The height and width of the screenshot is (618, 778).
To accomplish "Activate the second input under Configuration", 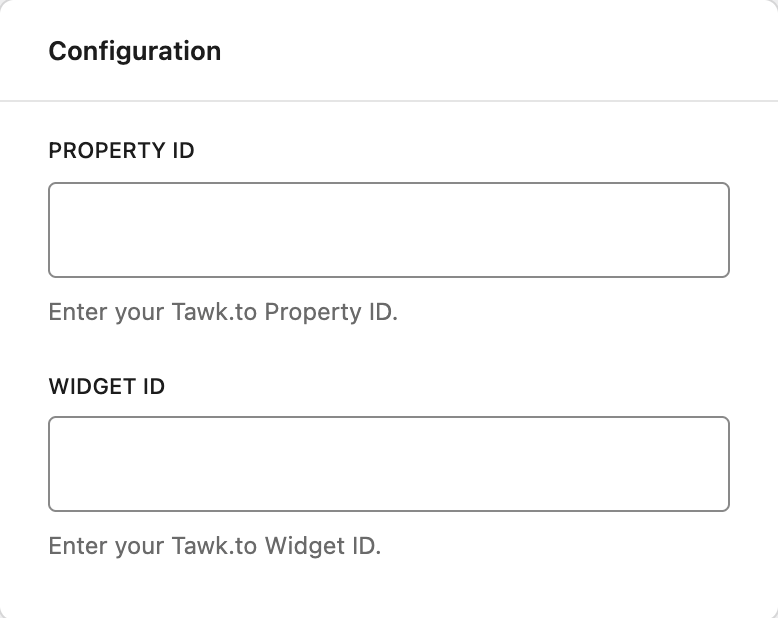I will coord(388,464).
